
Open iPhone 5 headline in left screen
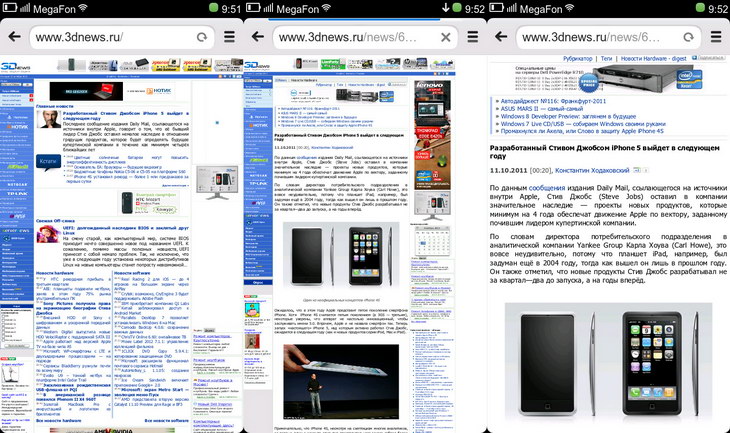click(126, 115)
